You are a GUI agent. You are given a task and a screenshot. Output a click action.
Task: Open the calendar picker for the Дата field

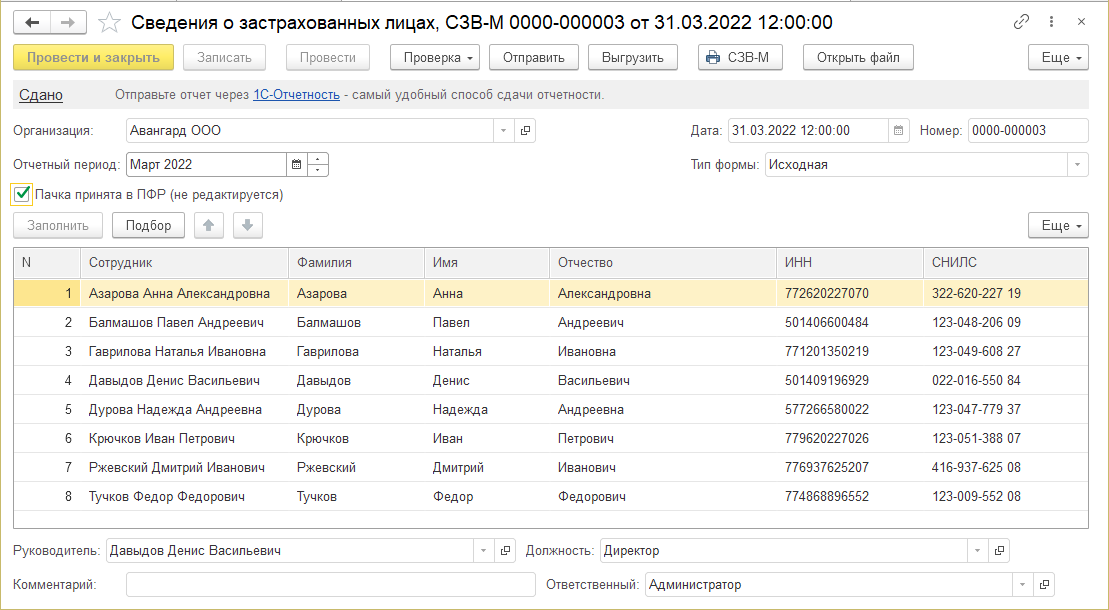[899, 131]
